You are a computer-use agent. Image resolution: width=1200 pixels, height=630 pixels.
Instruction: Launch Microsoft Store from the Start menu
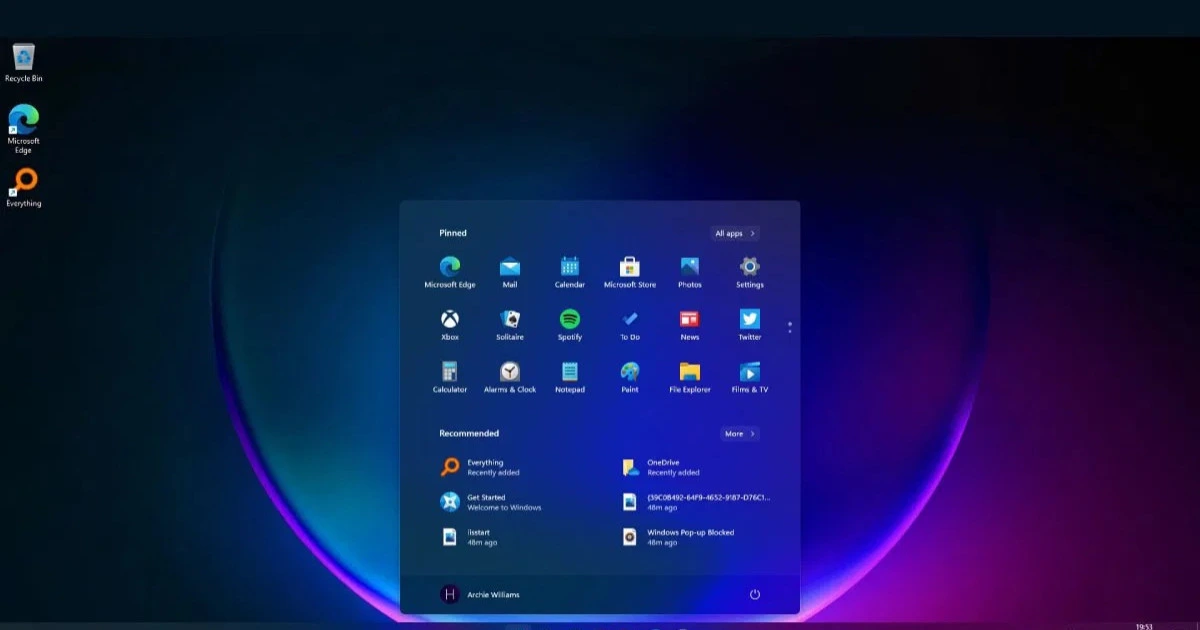pos(630,271)
